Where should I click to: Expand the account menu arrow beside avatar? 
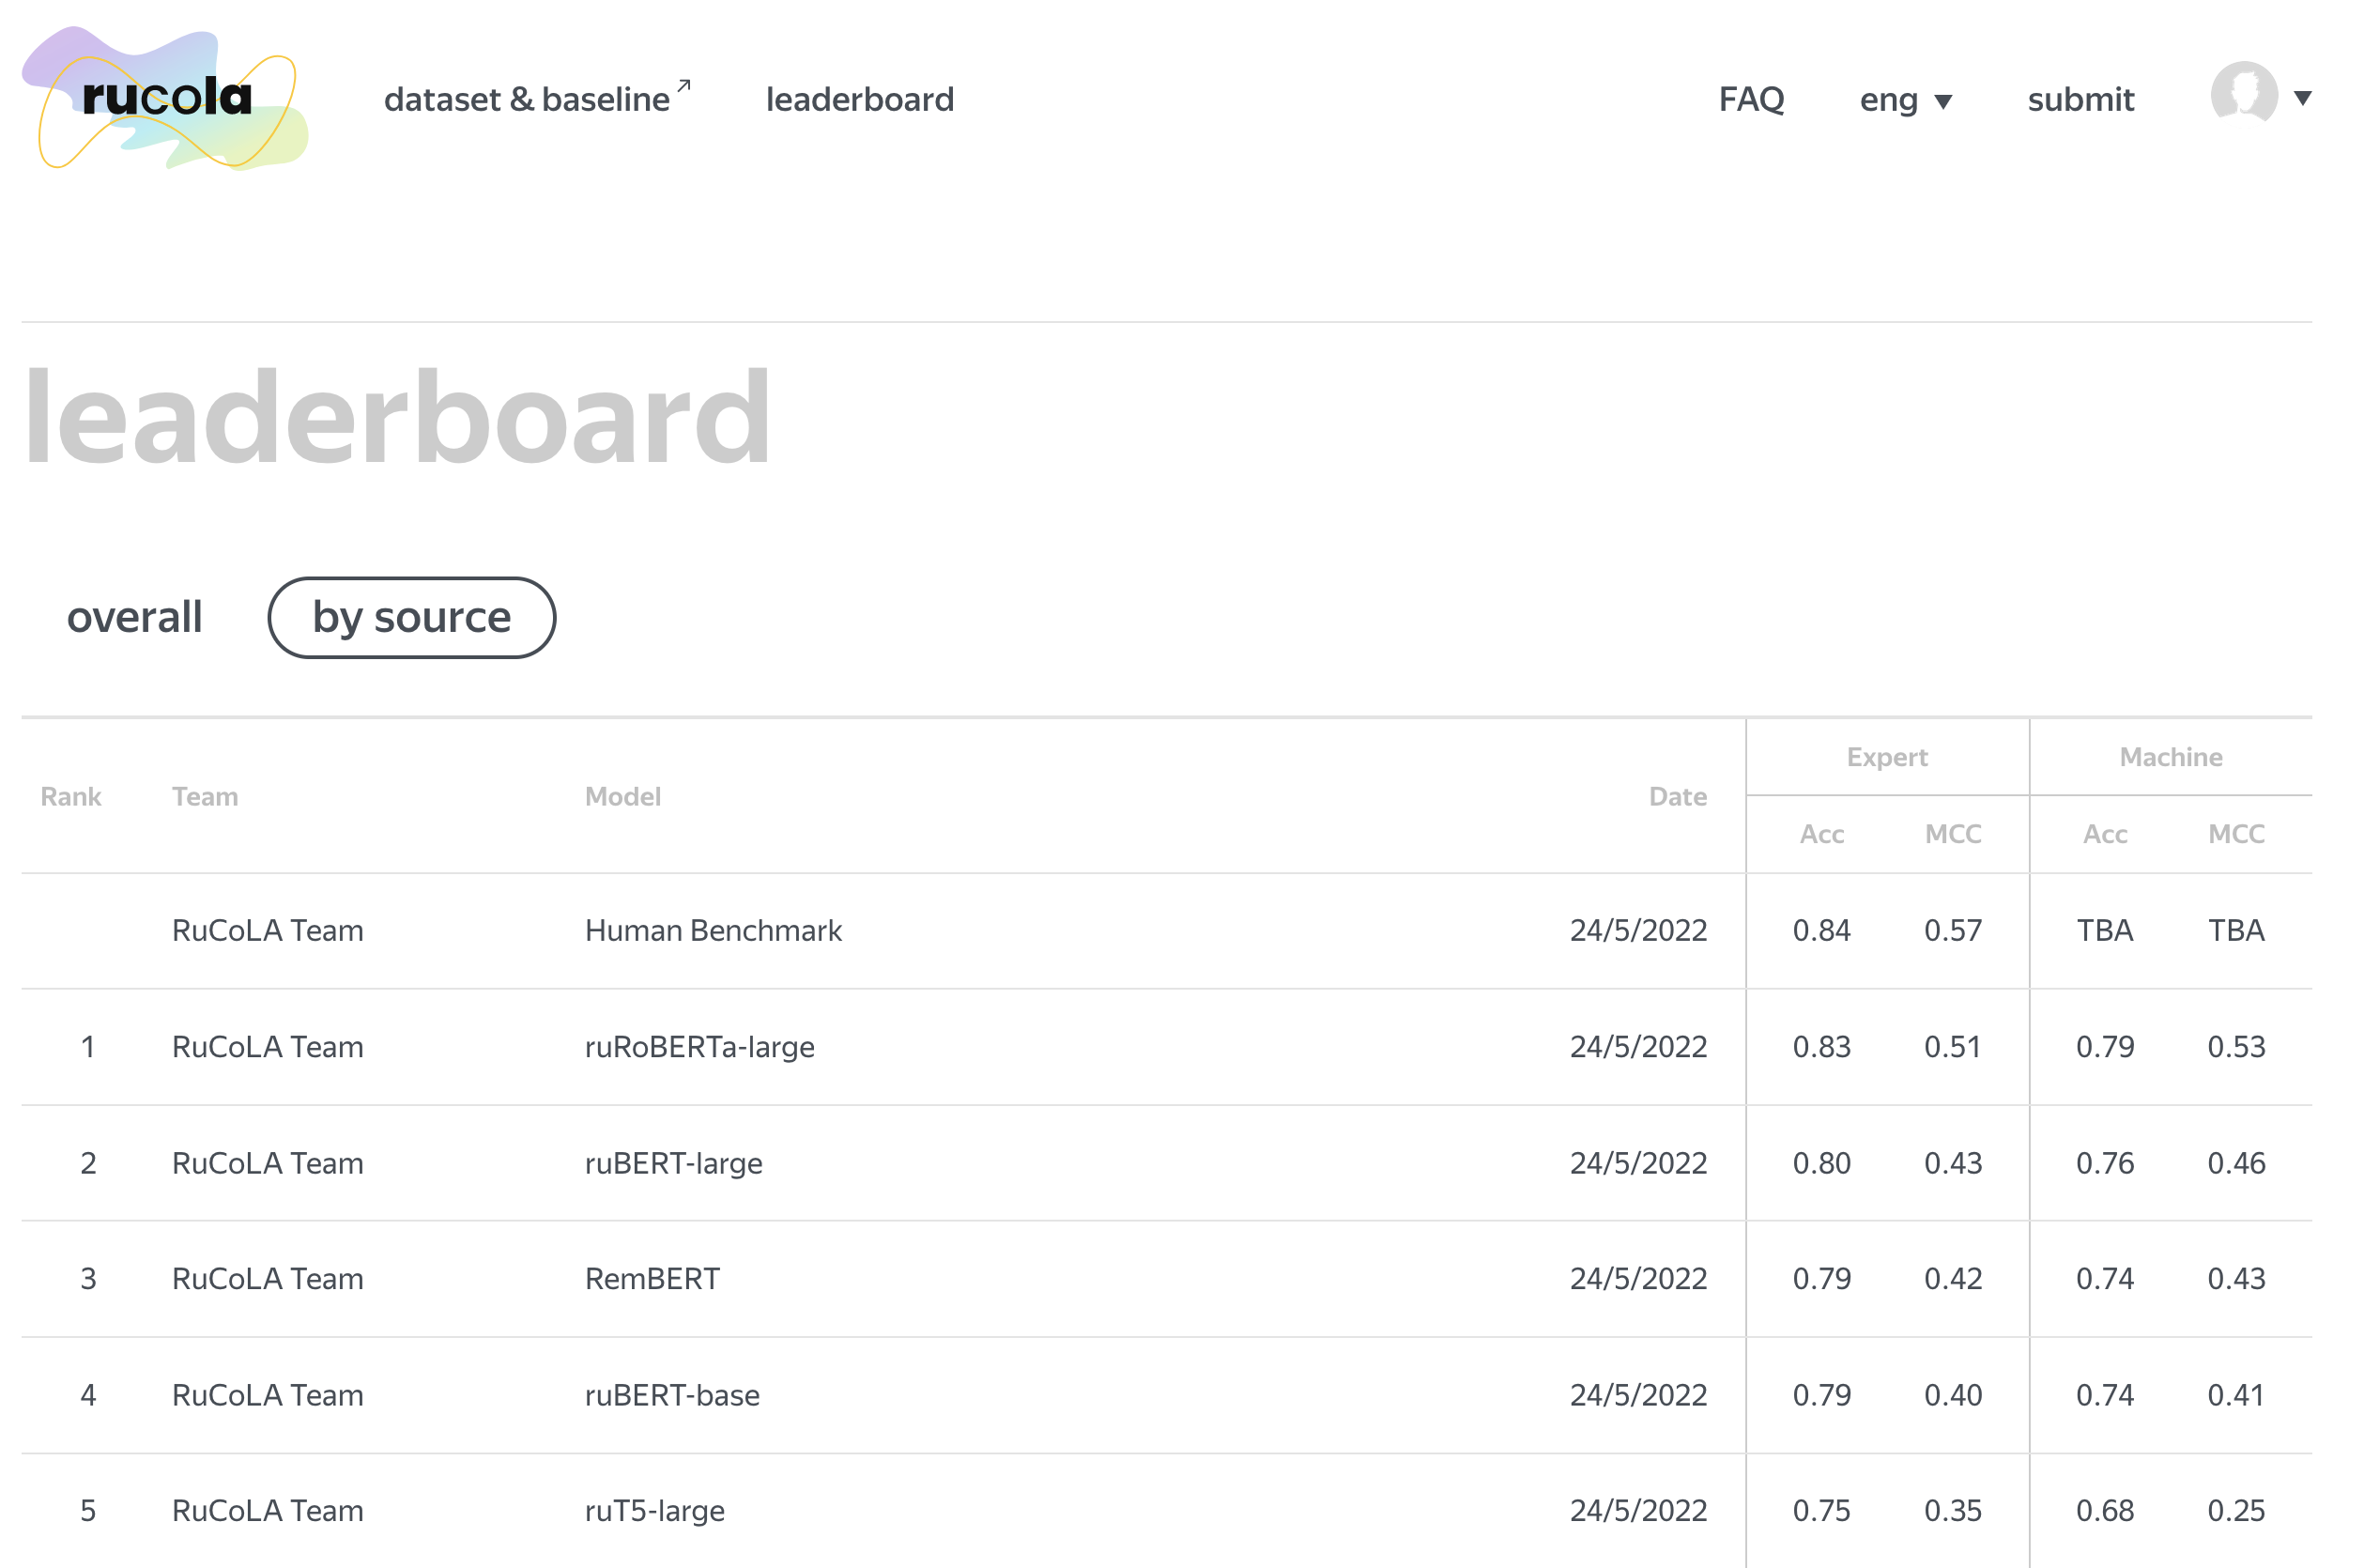click(x=2302, y=98)
